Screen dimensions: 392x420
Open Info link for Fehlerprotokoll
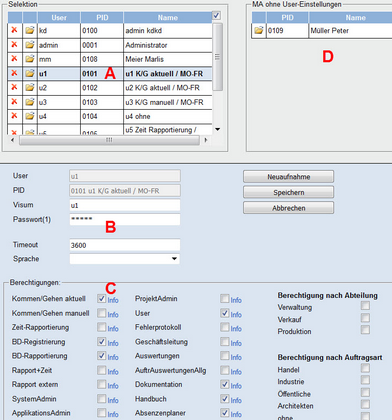[x=236, y=329]
